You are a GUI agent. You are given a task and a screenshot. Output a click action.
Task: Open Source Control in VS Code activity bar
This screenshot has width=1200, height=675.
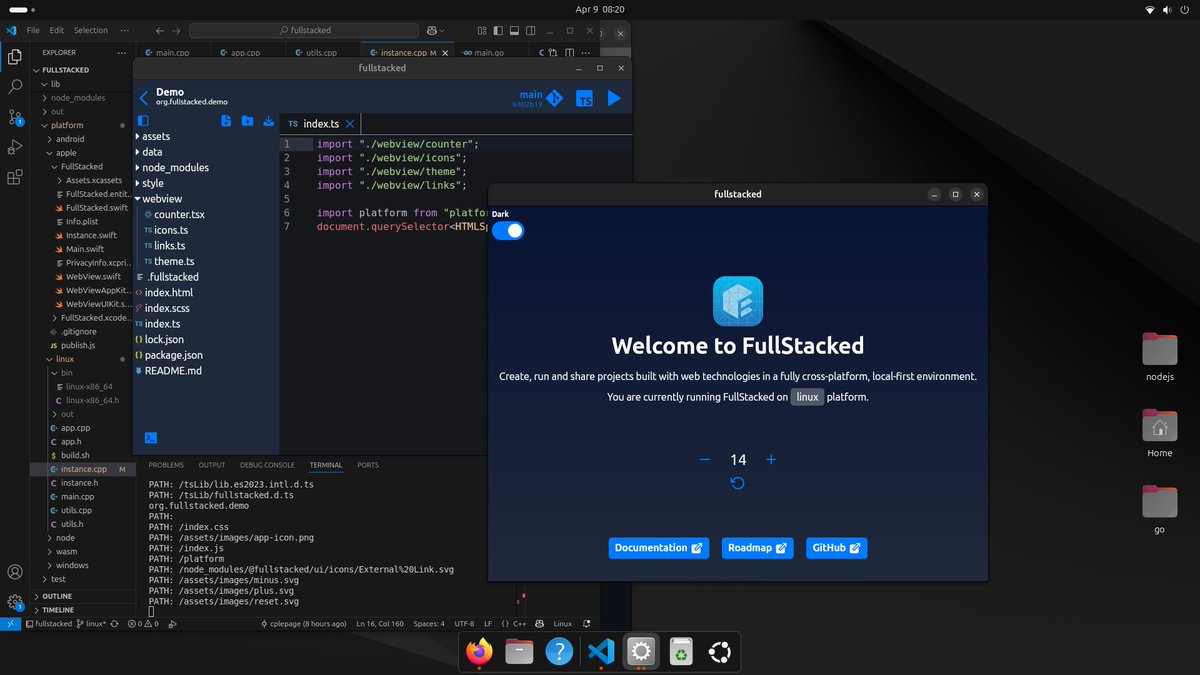[15, 117]
